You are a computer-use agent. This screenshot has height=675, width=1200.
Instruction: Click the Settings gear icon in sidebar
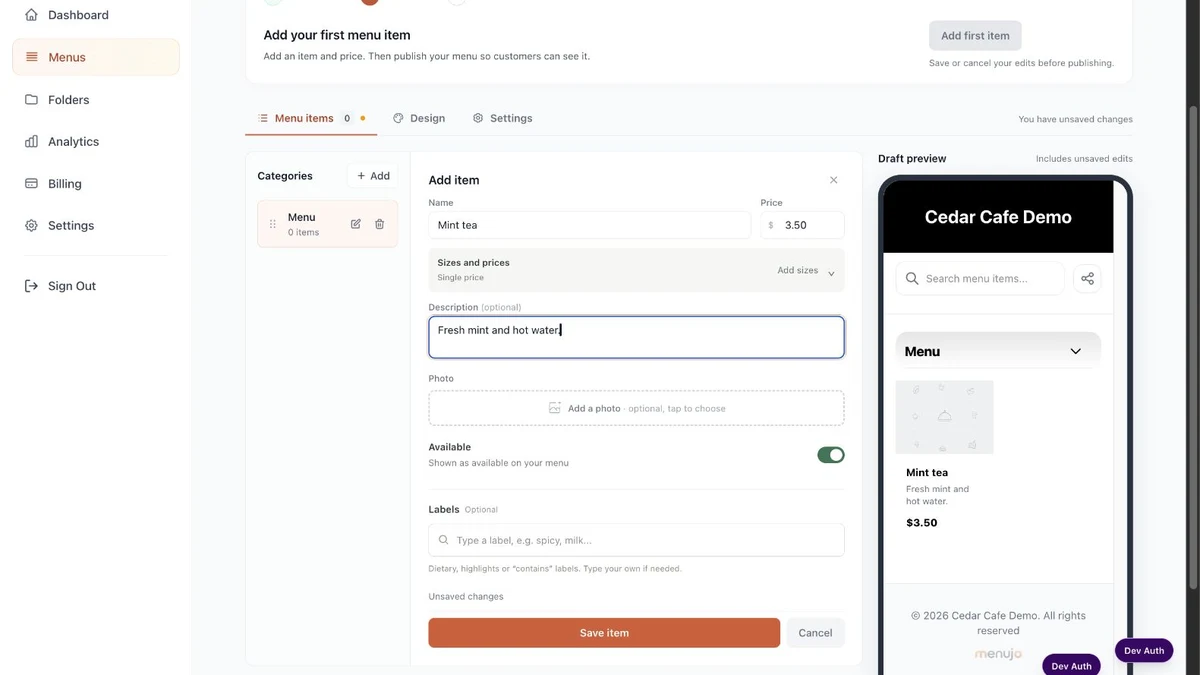pyautogui.click(x=31, y=226)
